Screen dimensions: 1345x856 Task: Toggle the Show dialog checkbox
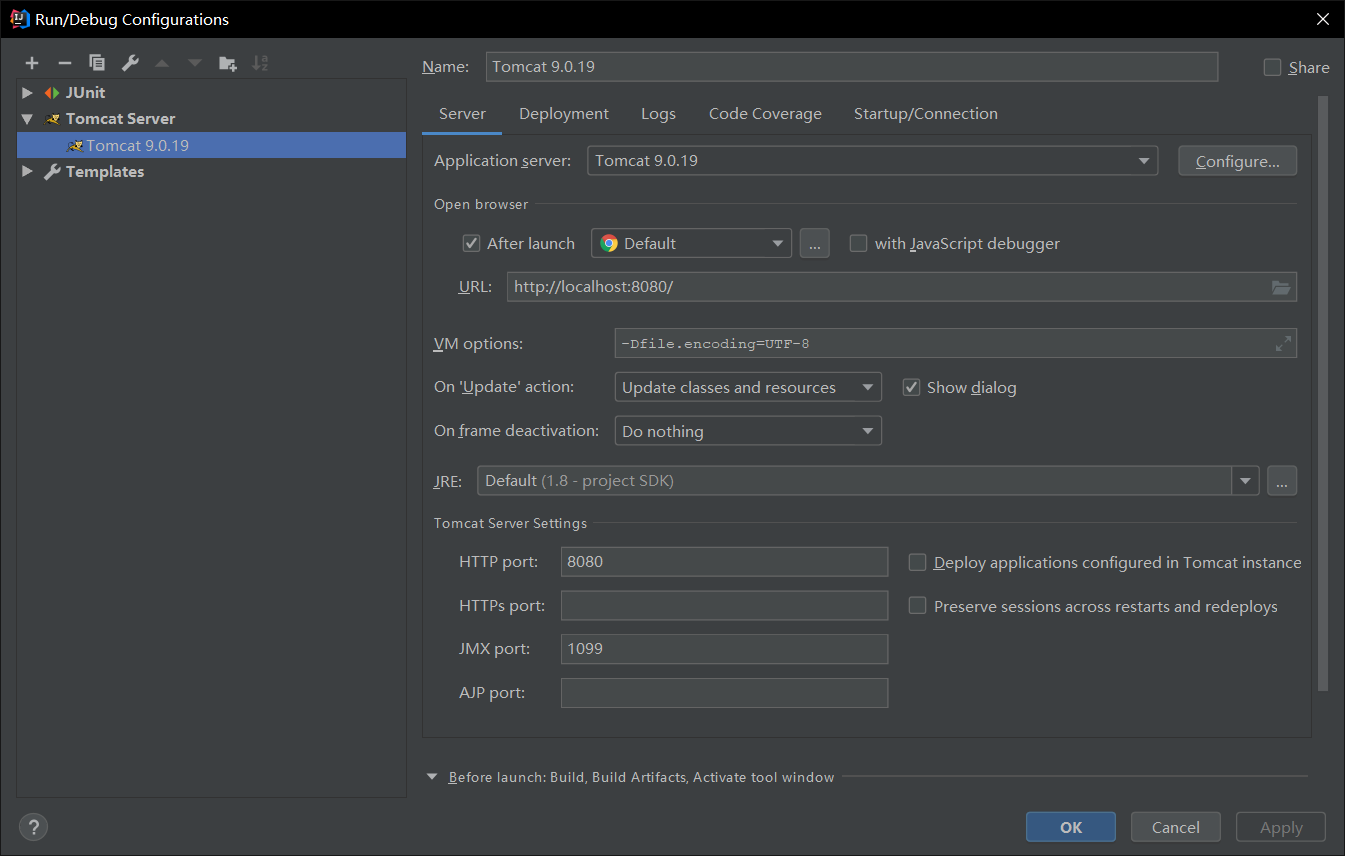pyautogui.click(x=911, y=387)
